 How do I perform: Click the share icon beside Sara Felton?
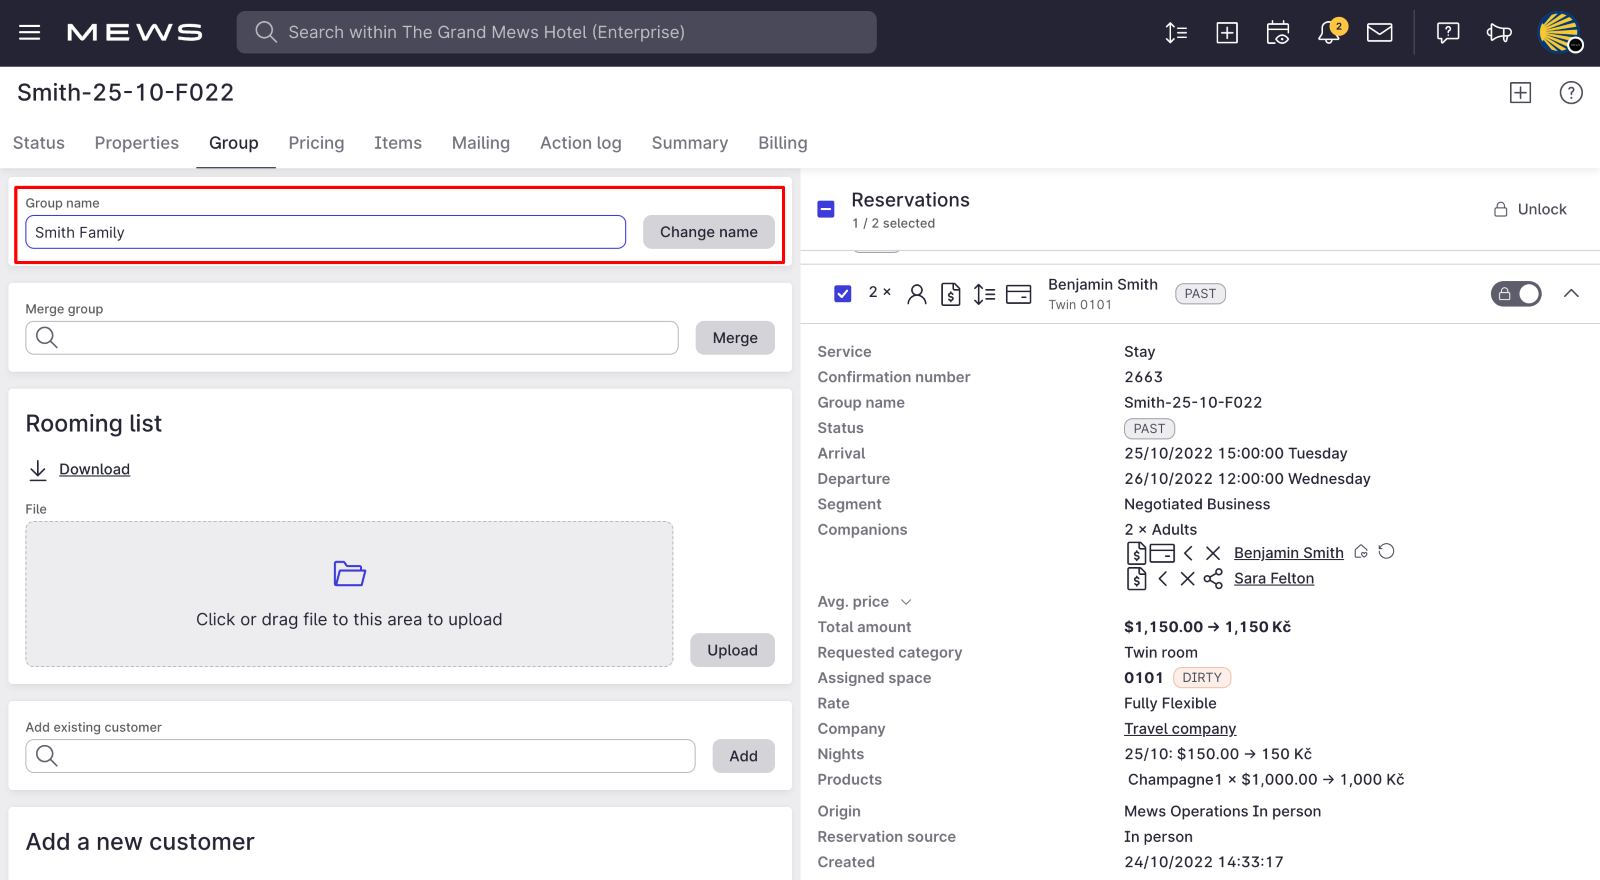1213,579
